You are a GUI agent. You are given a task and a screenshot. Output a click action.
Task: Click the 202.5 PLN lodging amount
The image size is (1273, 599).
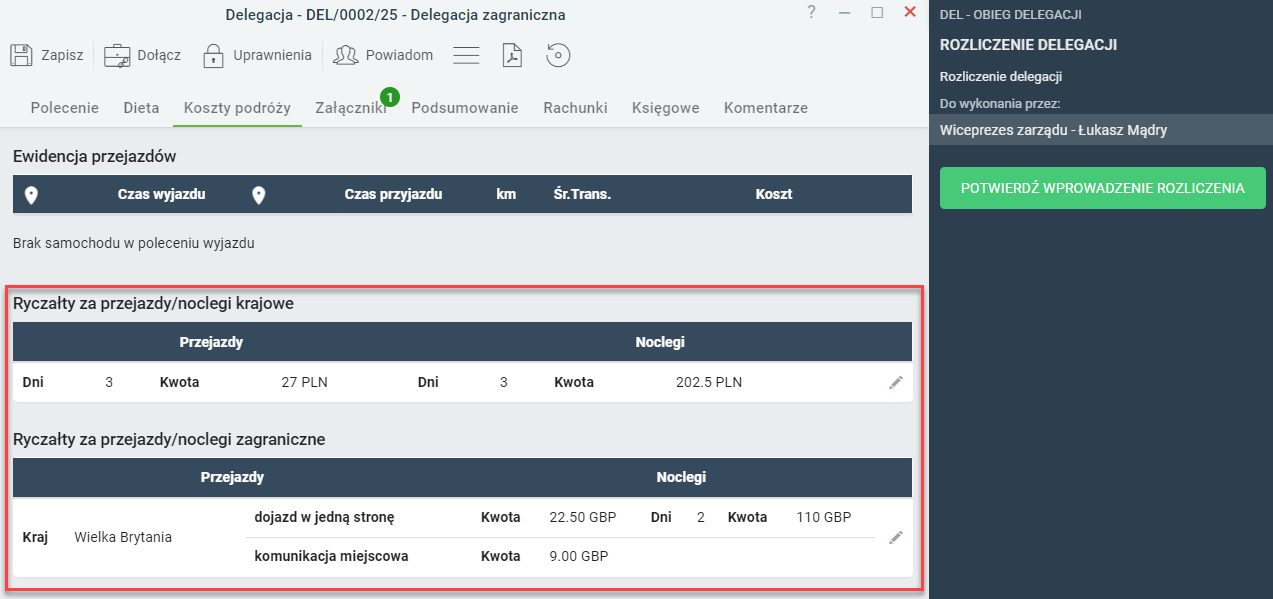(709, 382)
